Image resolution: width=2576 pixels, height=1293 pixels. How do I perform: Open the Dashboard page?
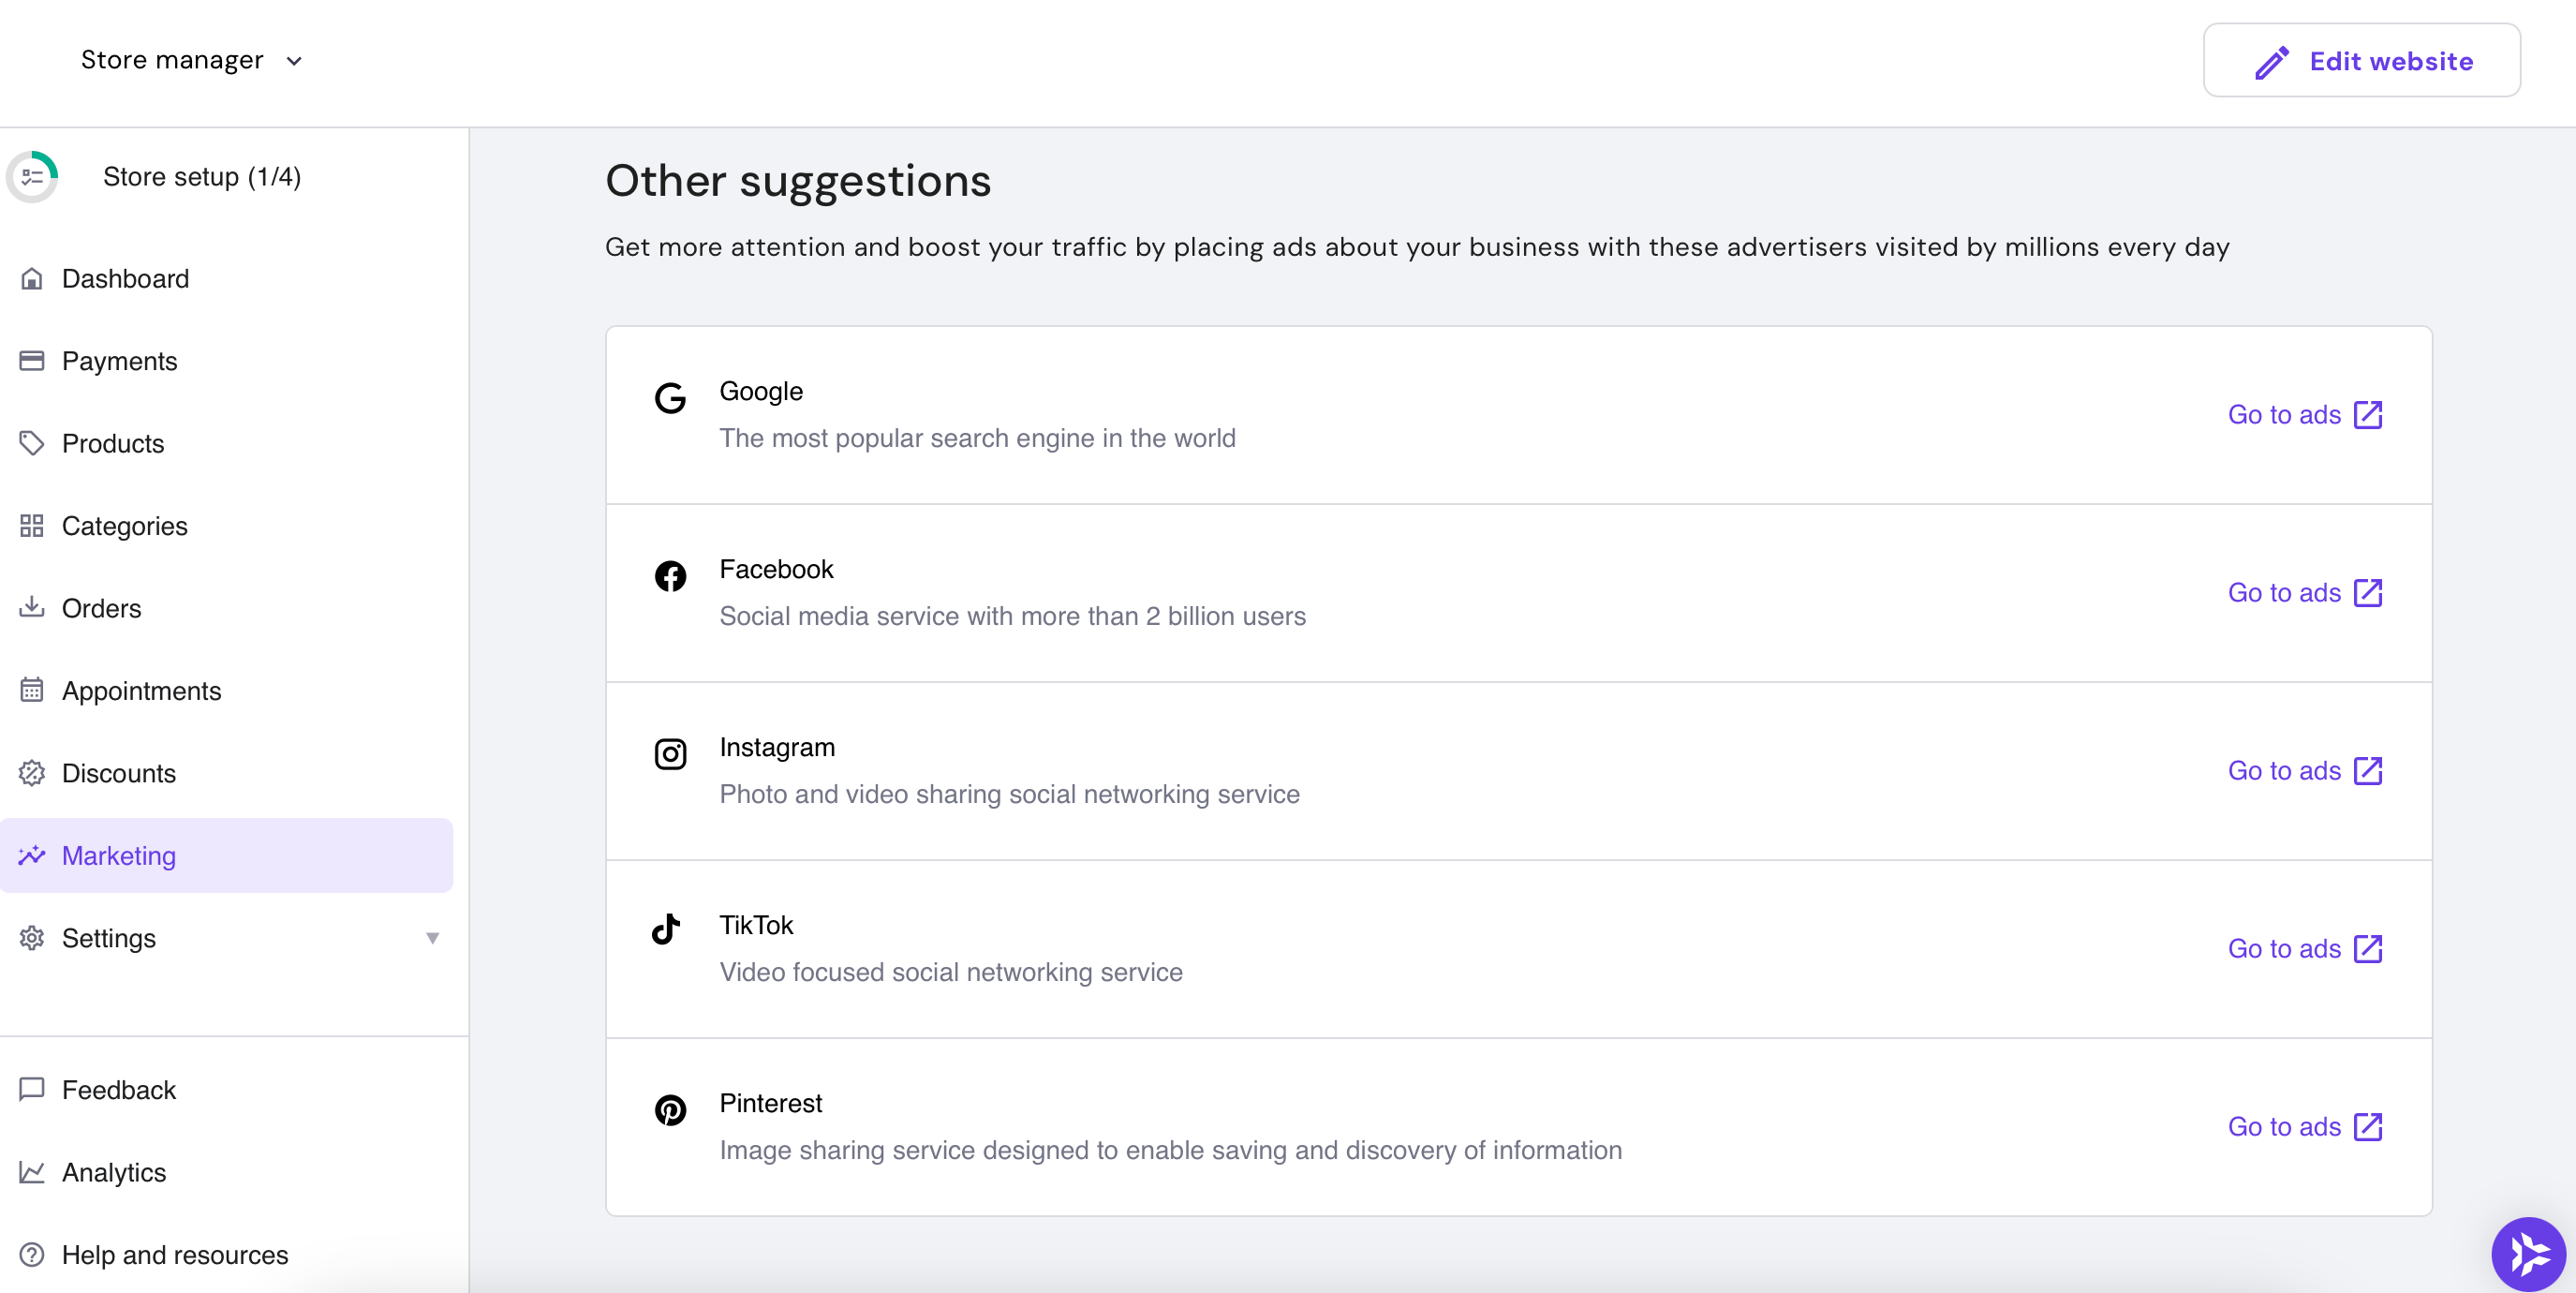coord(126,278)
